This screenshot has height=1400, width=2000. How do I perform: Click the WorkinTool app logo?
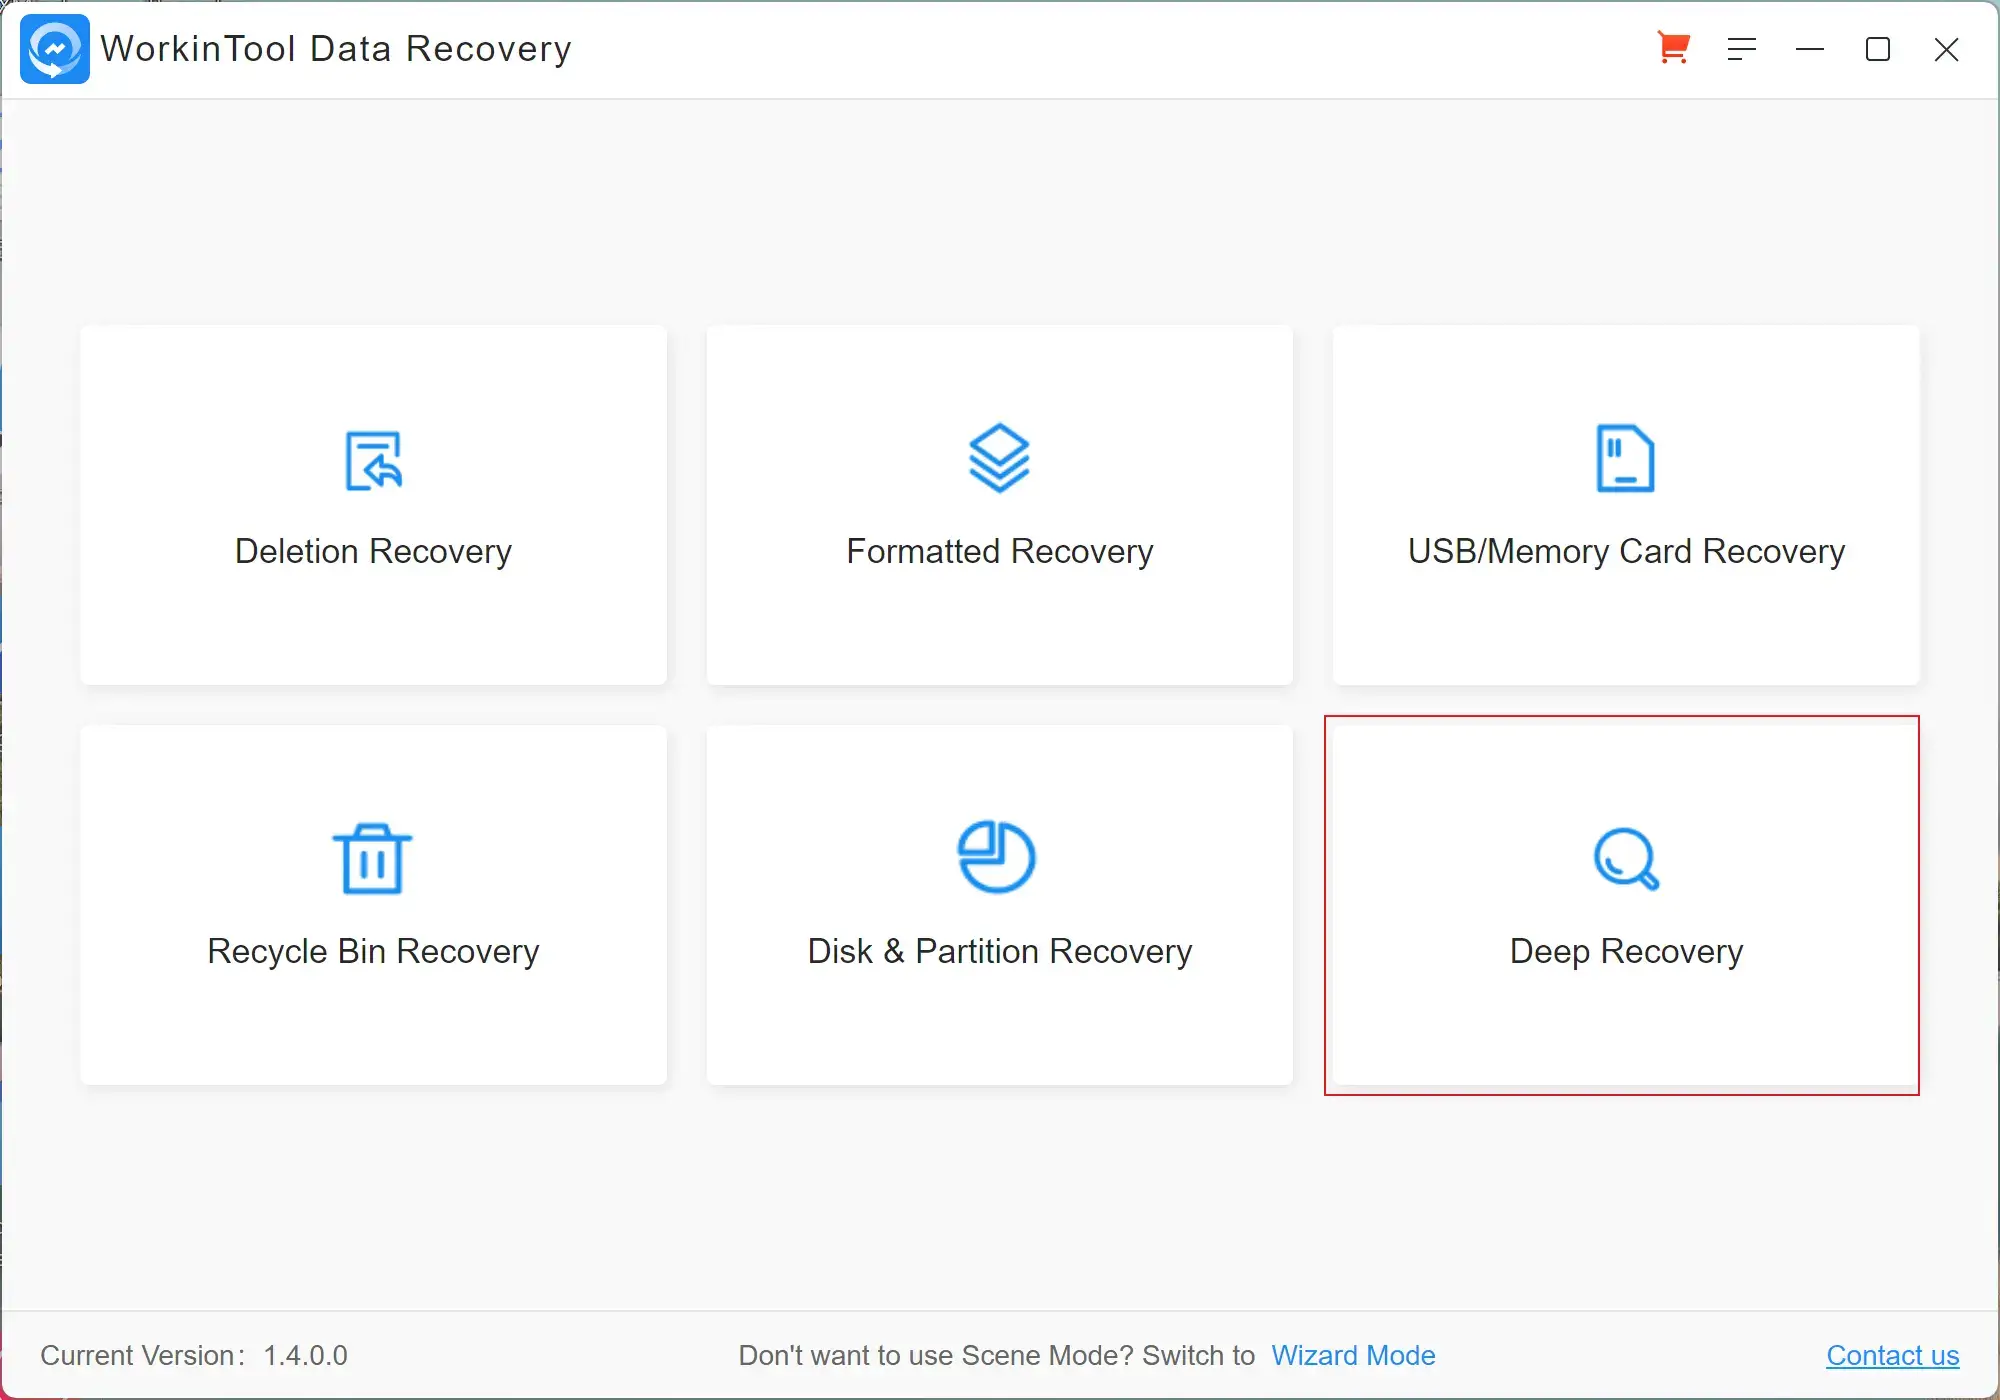[x=54, y=49]
